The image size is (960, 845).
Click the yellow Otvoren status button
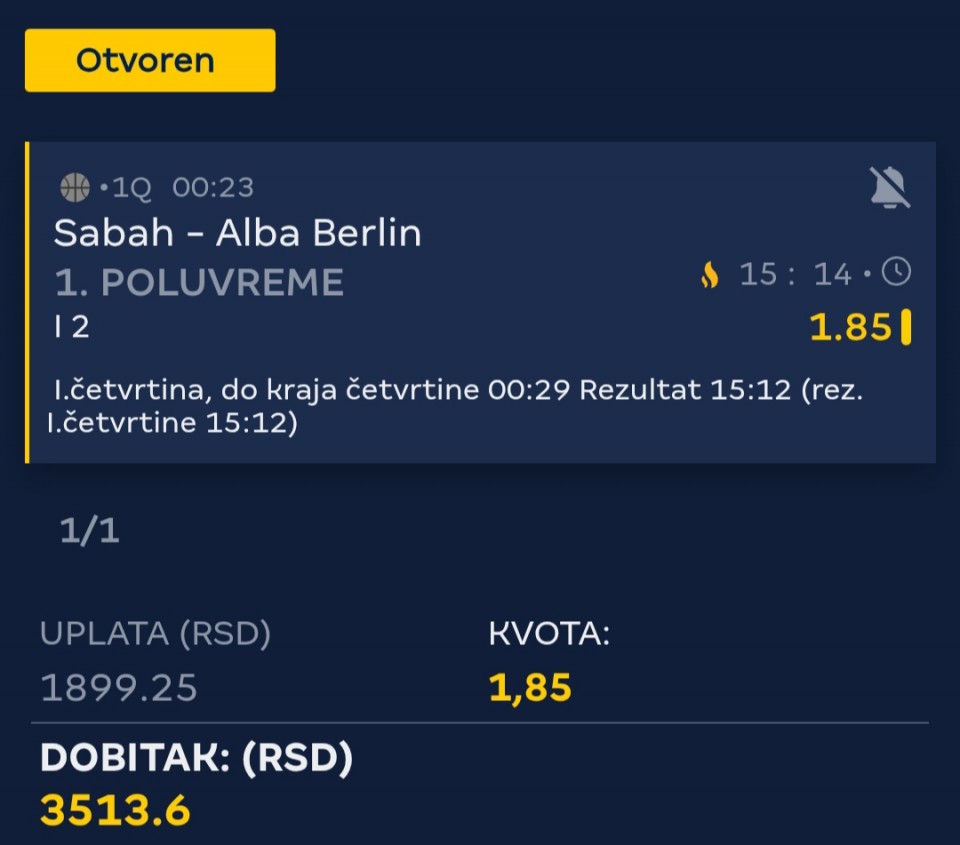150,60
